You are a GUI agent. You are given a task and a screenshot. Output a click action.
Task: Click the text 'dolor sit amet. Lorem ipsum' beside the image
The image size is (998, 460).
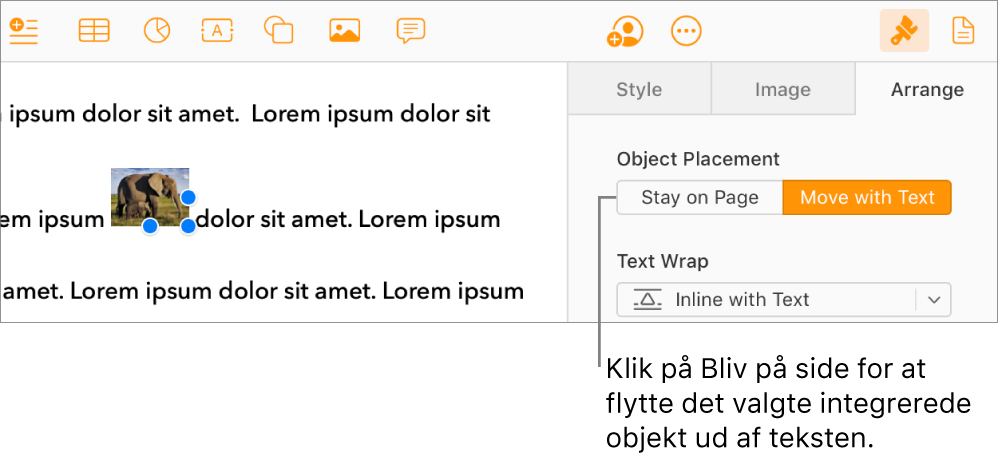pyautogui.click(x=348, y=220)
